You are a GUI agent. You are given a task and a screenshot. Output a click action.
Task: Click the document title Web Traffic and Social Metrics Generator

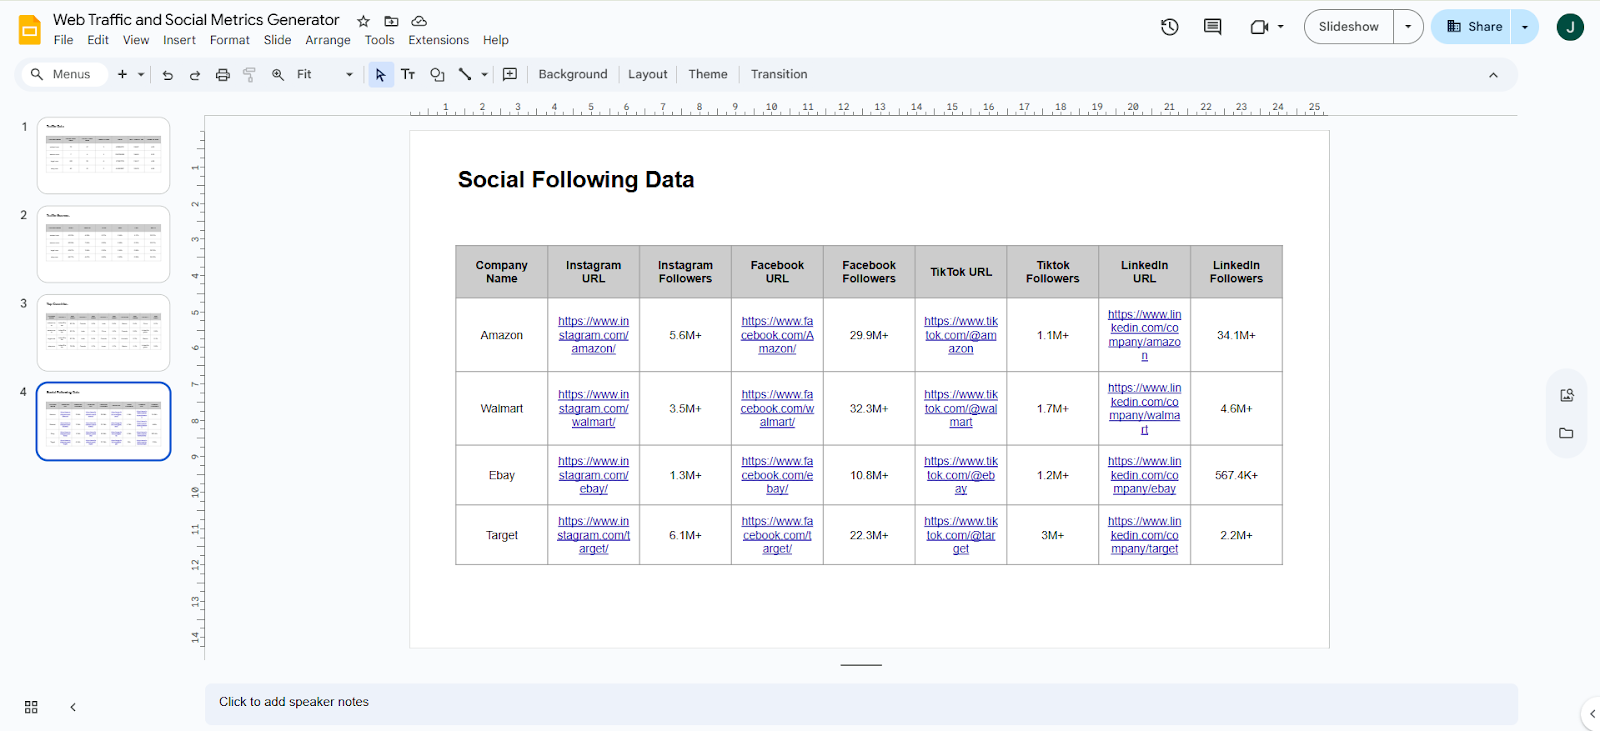196,20
